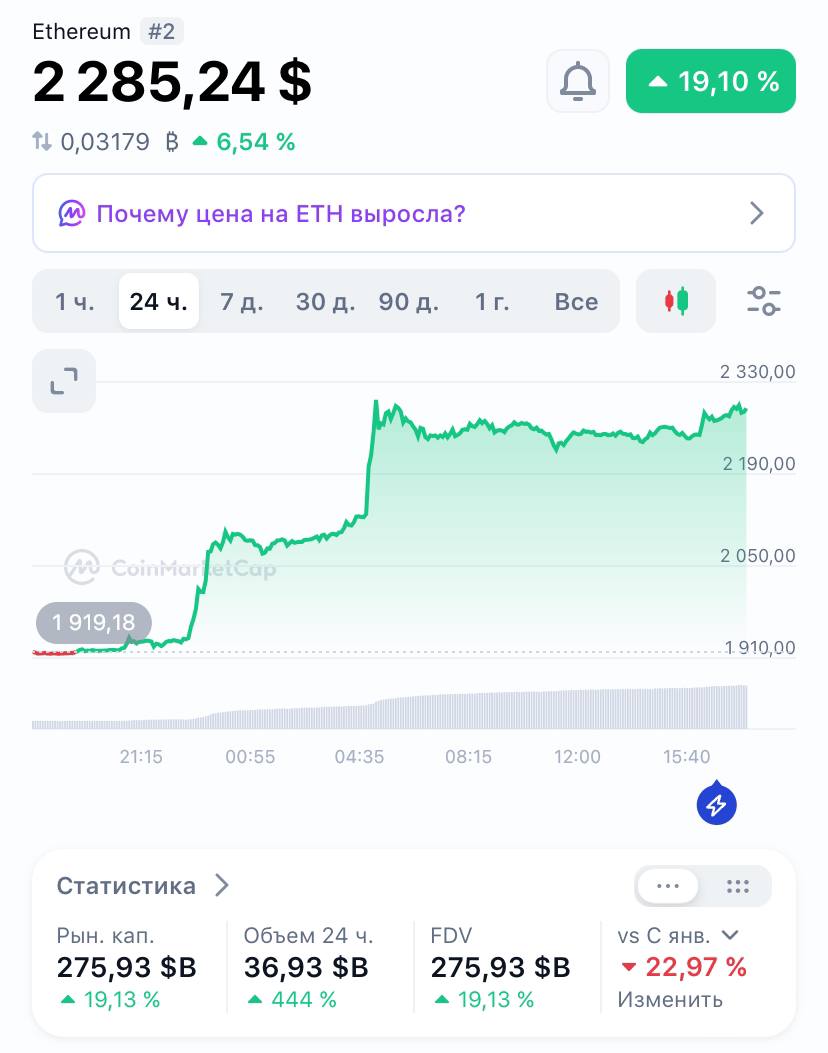828x1053 pixels.
Task: Tap the ETH/BTC swap arrows icon
Action: tap(42, 142)
